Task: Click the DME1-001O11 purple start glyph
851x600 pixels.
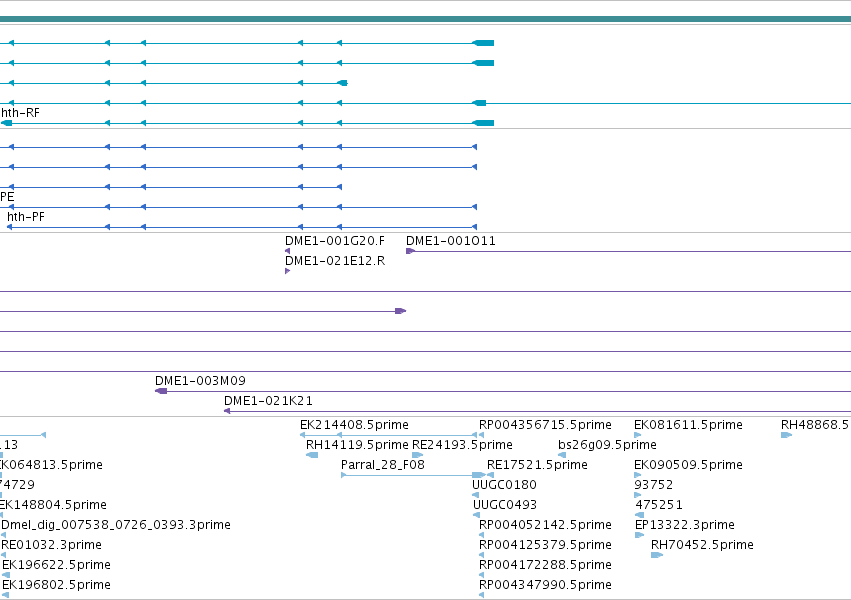Action: (410, 251)
